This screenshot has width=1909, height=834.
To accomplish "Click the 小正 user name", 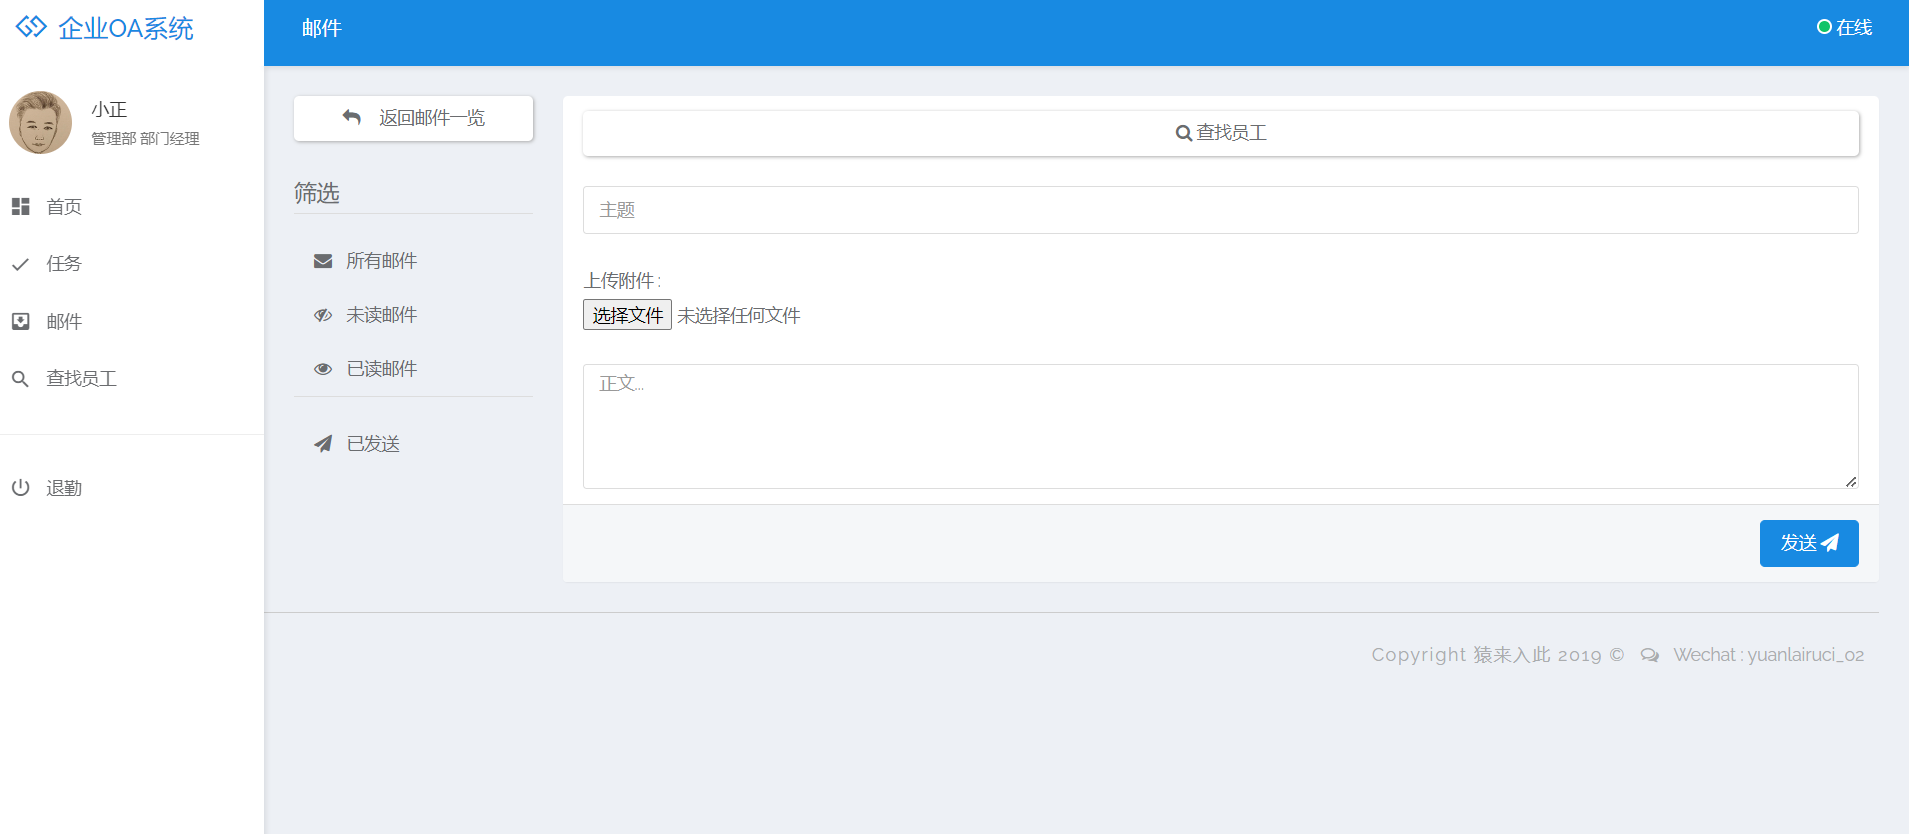I will [109, 109].
